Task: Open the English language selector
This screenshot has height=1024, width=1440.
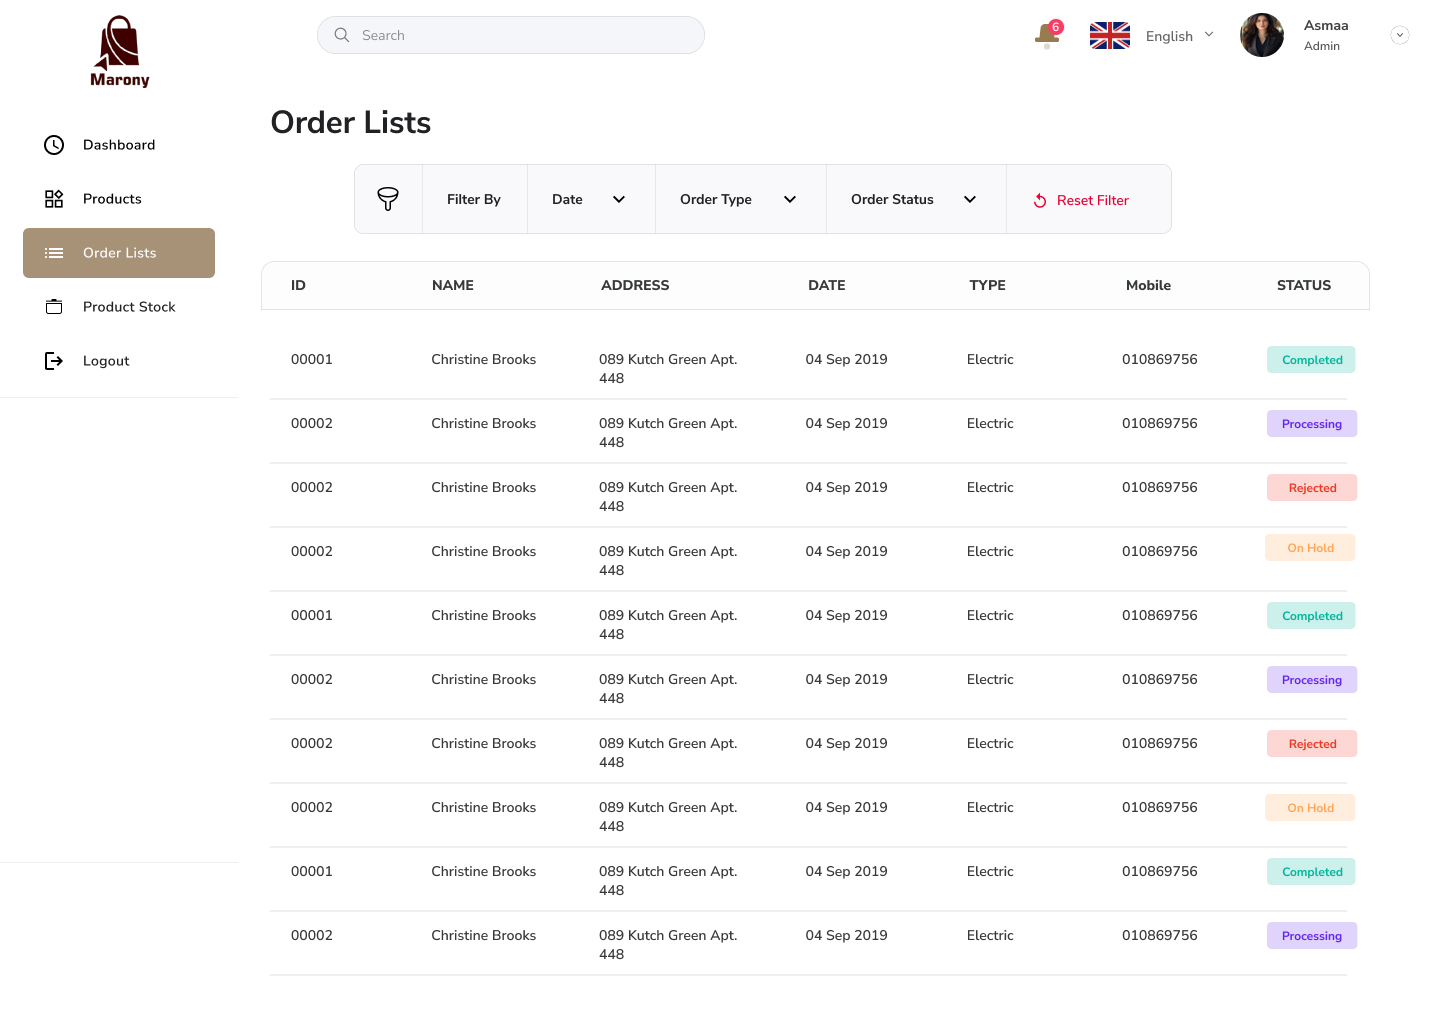Action: coord(1179,36)
